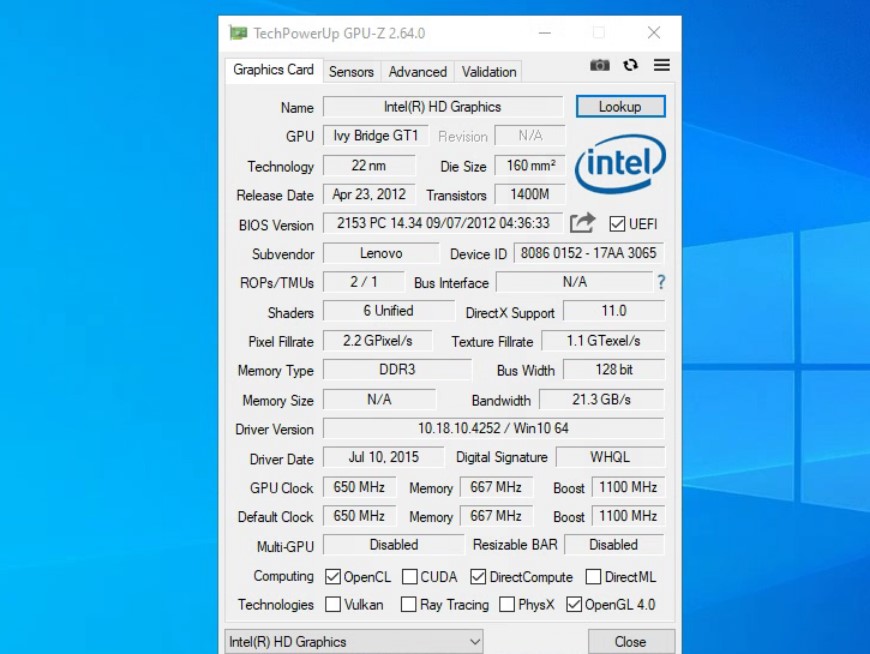Select the Validation tab
The image size is (870, 654).
(x=489, y=72)
